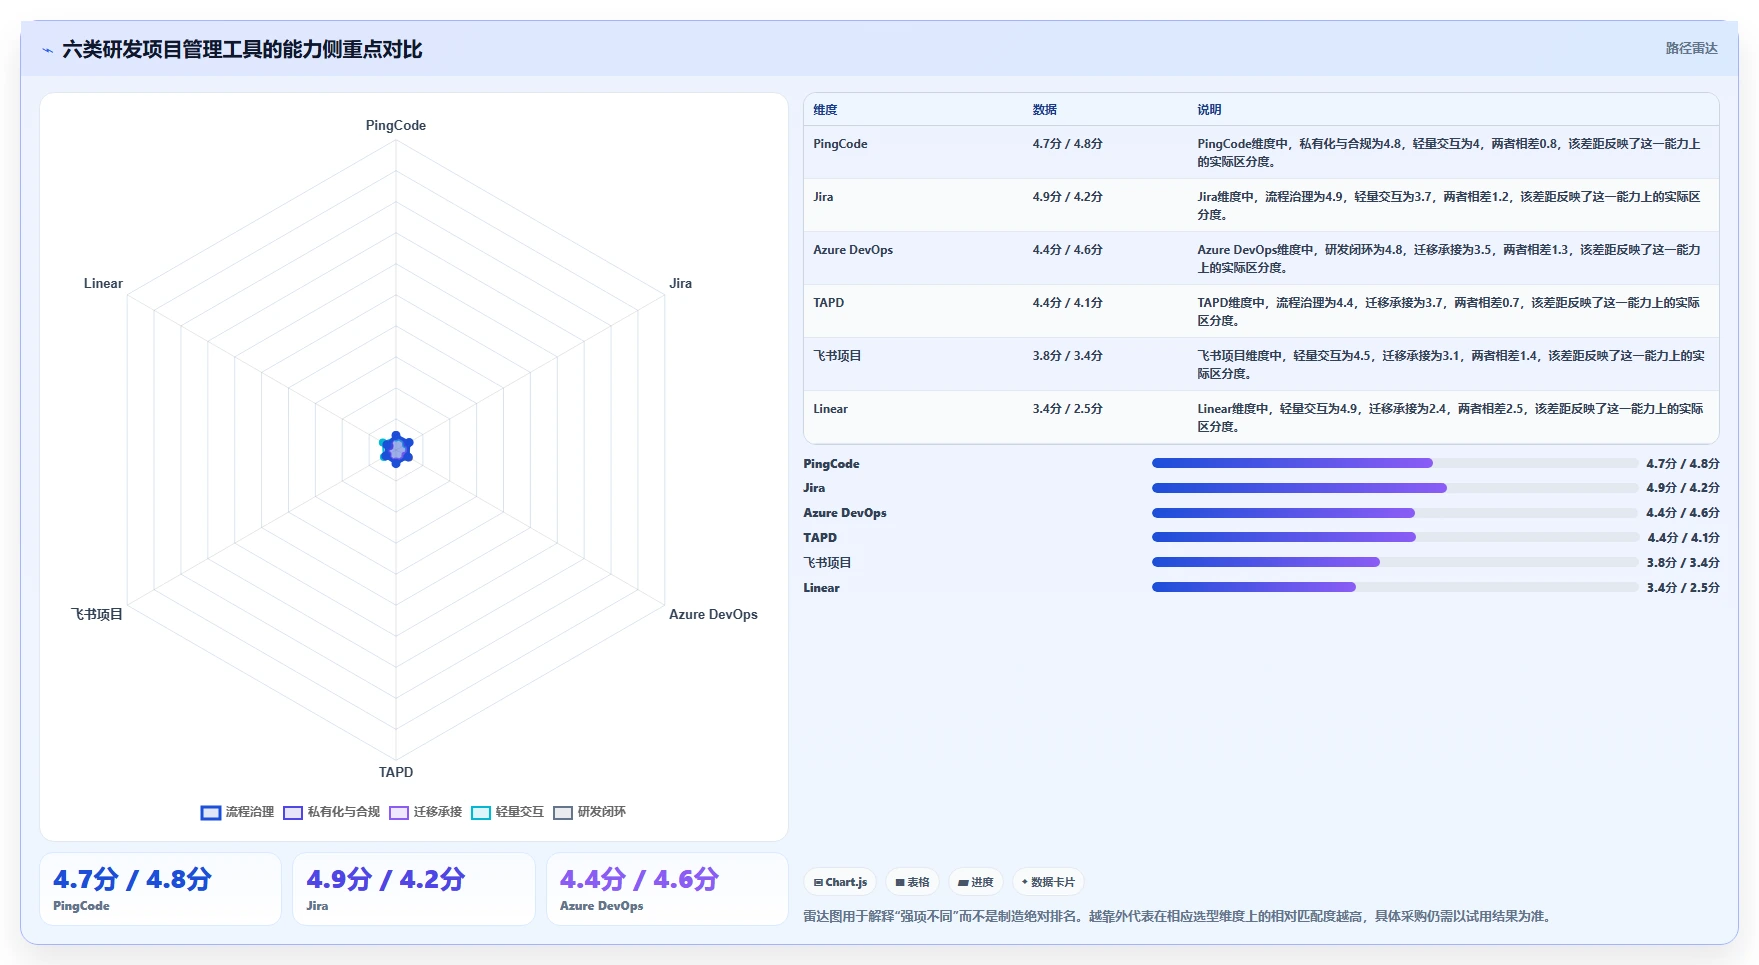Select the Chart.js chip
The image size is (1759, 965).
pos(840,882)
